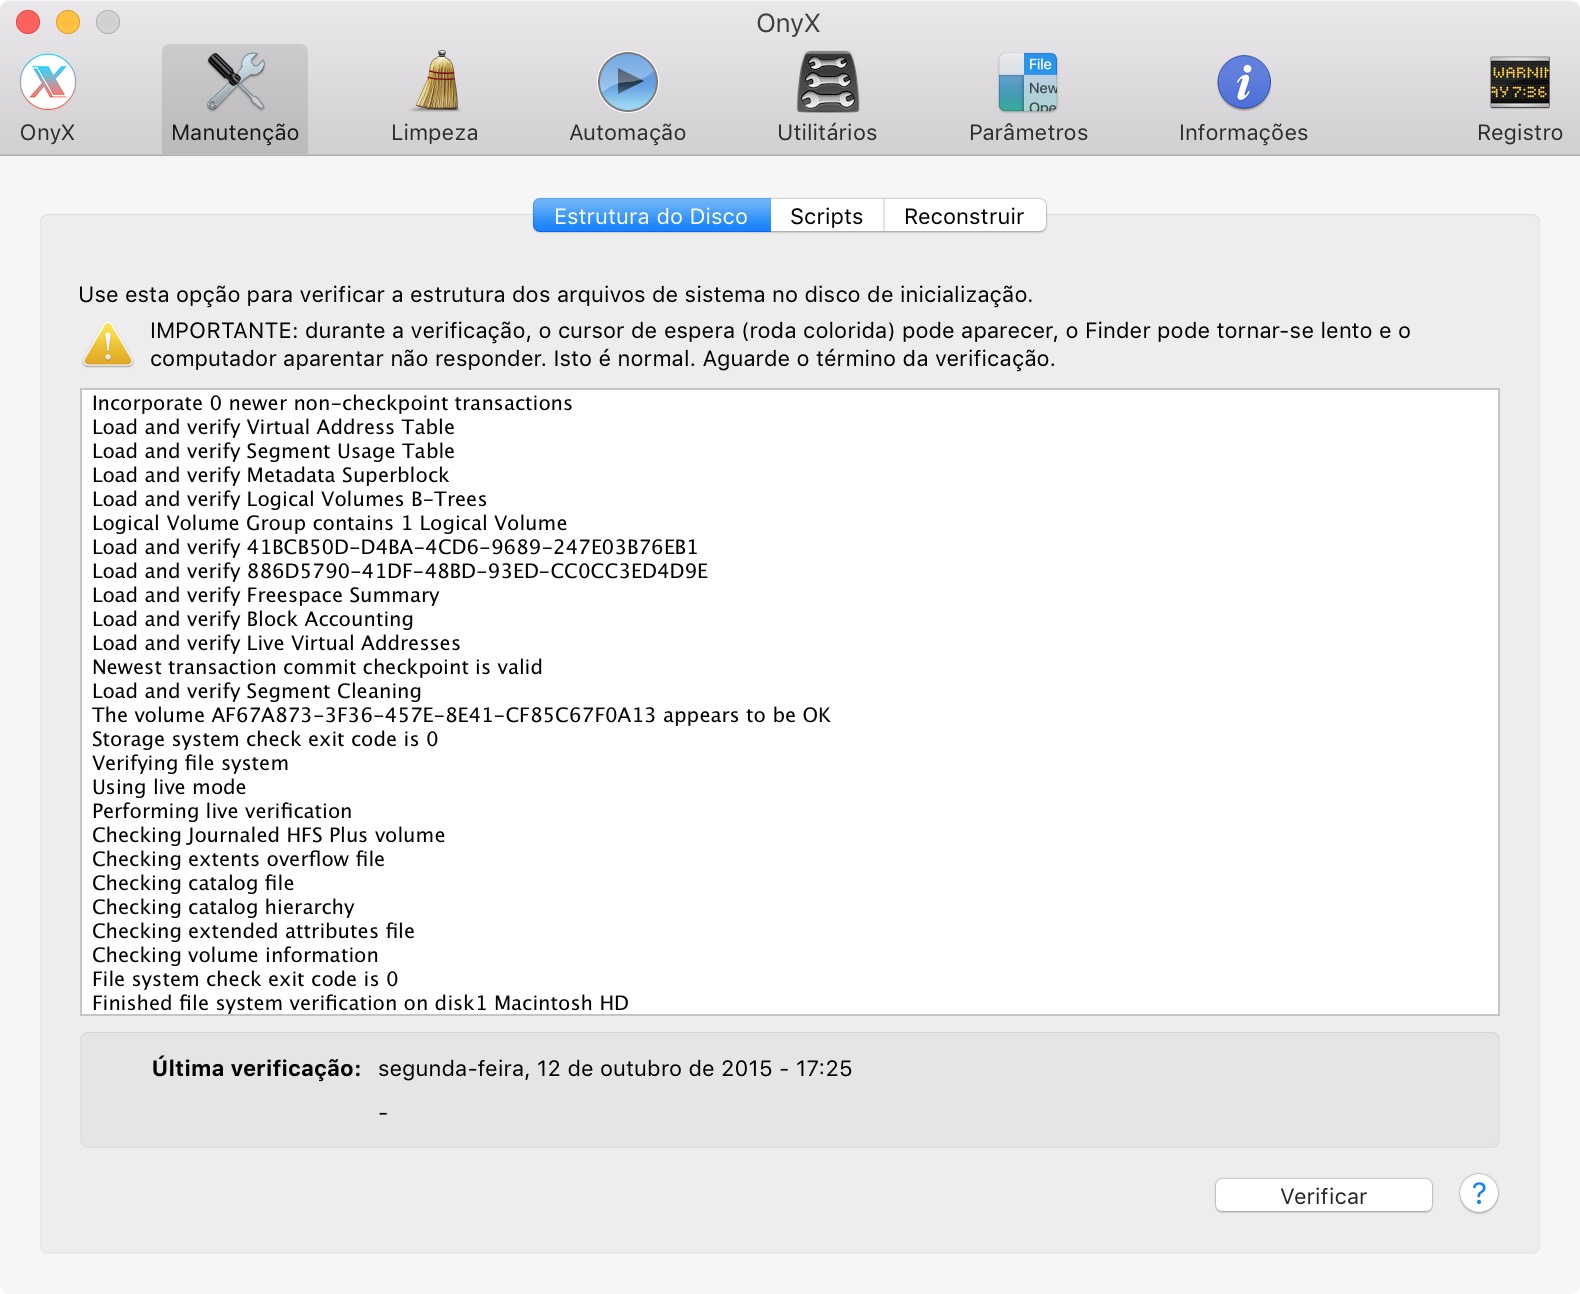Select line 'Newest transaction commit checkpoint is valid'
The height and width of the screenshot is (1294, 1580).
317,667
